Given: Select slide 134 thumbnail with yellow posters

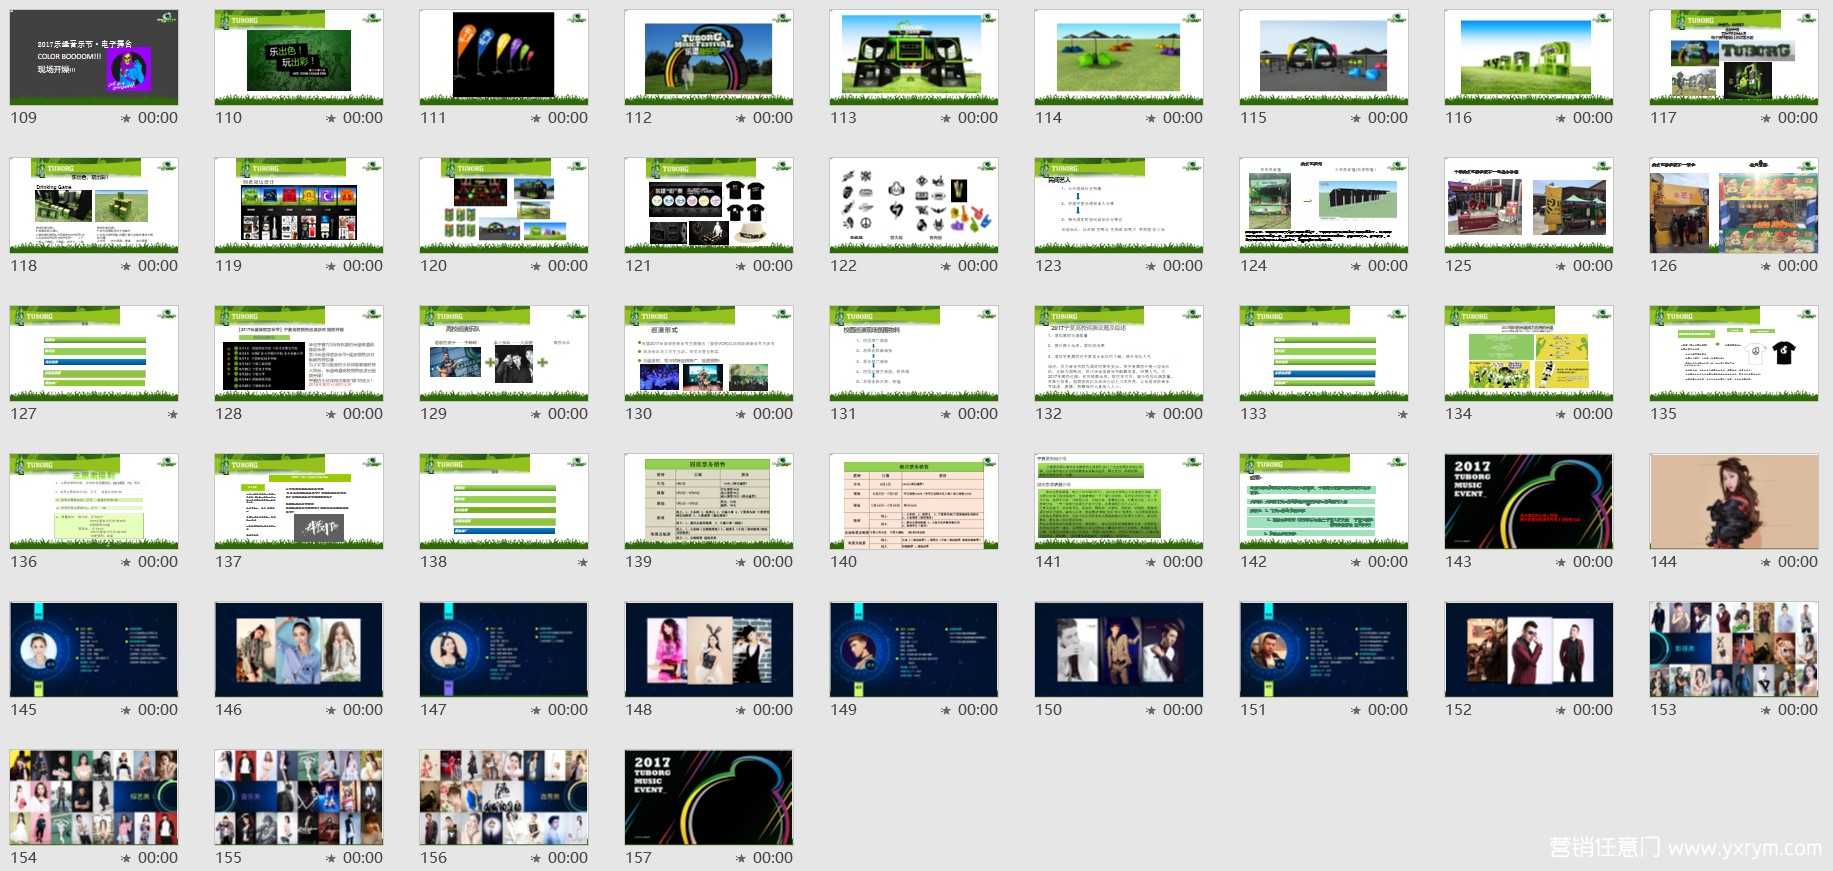Looking at the screenshot, I should point(1529,353).
